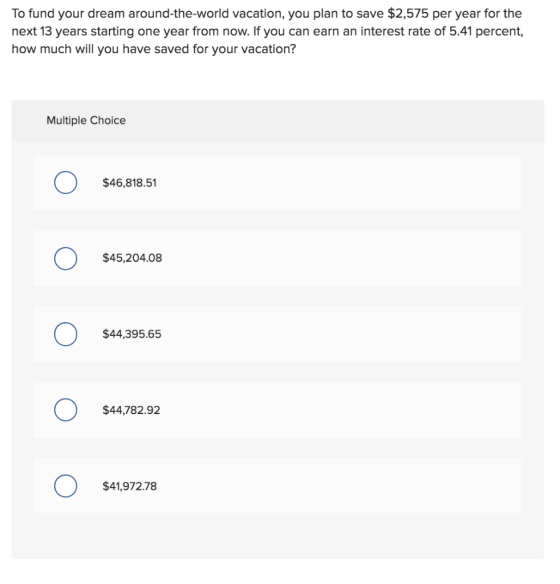
Task: Click the $41,972.78 answer text
Action: click(130, 486)
